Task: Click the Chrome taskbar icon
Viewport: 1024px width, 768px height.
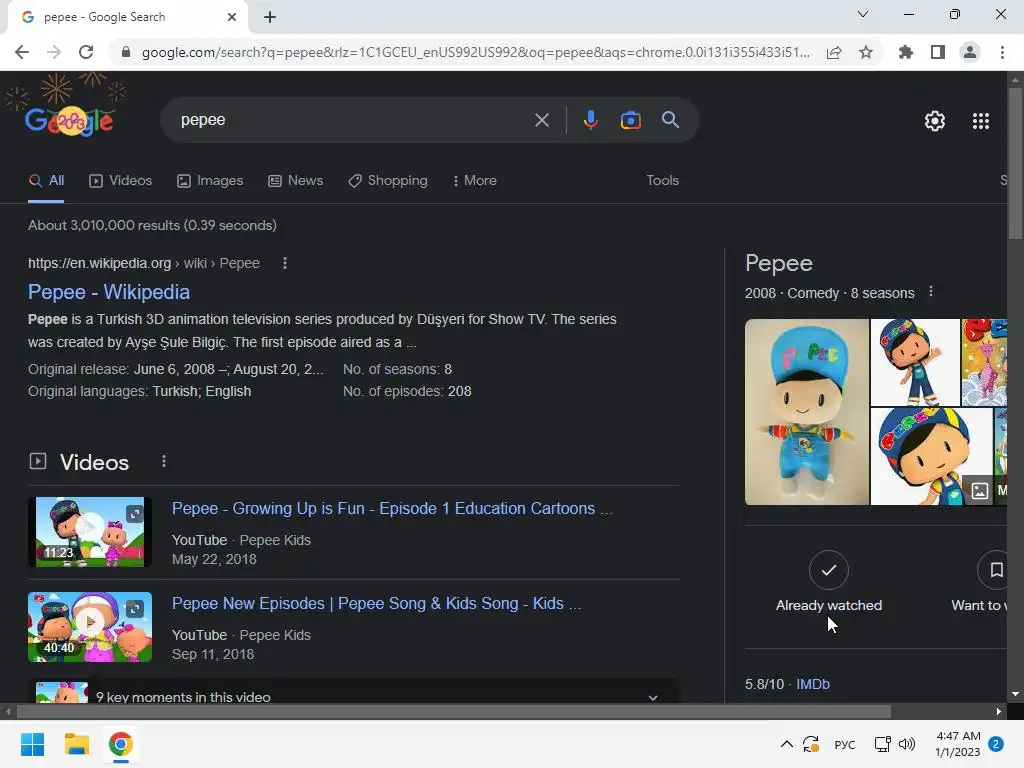Action: point(121,744)
